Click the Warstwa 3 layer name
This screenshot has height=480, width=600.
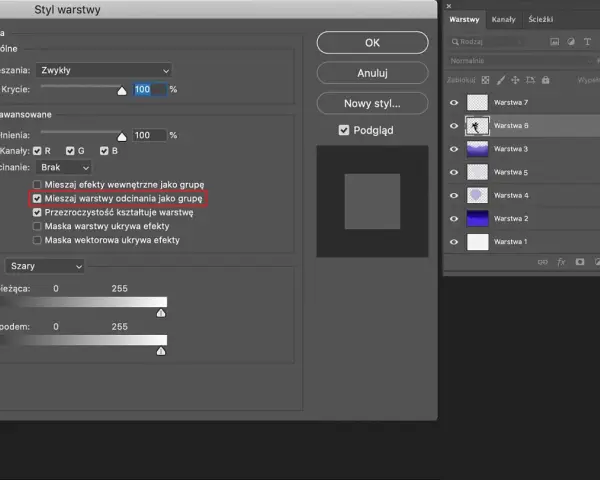click(x=511, y=149)
